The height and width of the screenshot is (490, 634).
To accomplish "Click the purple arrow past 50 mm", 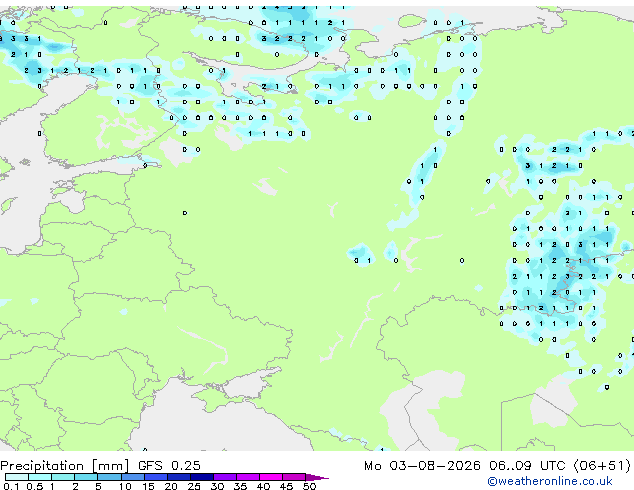I will click(317, 477).
